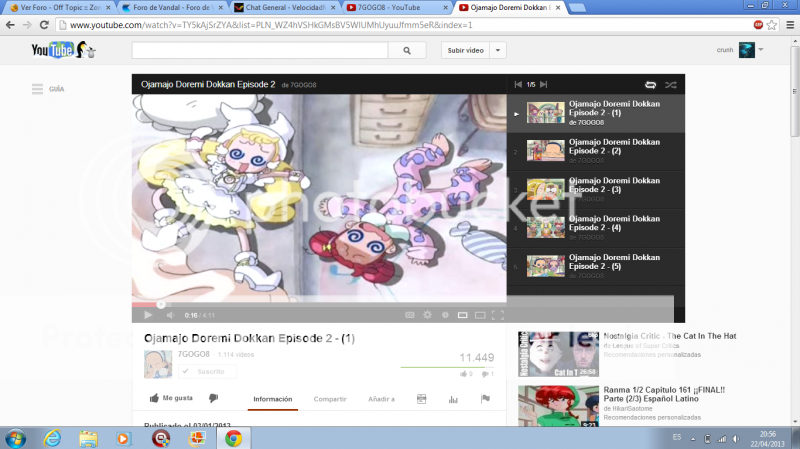
Task: Open the 7GOGO8 channel link
Action: tap(193, 354)
